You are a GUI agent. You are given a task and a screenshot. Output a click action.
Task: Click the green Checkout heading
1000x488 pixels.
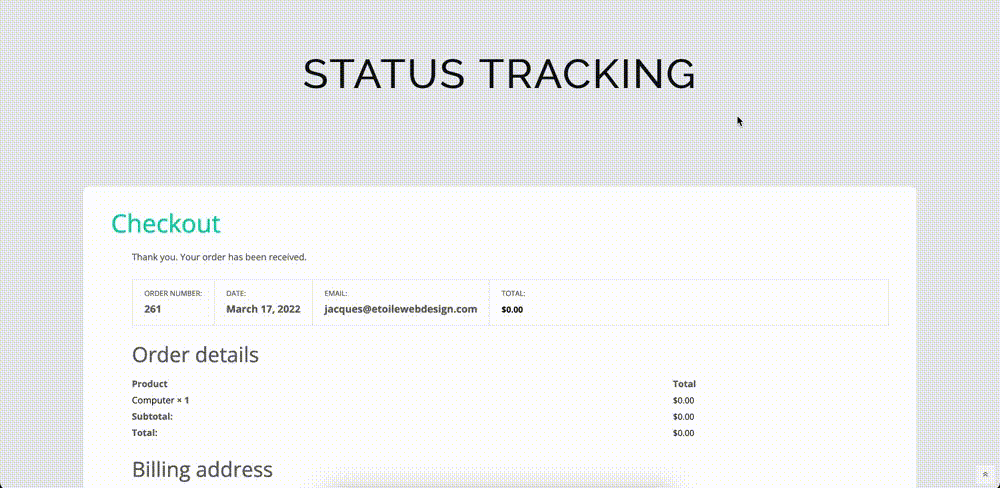(166, 224)
